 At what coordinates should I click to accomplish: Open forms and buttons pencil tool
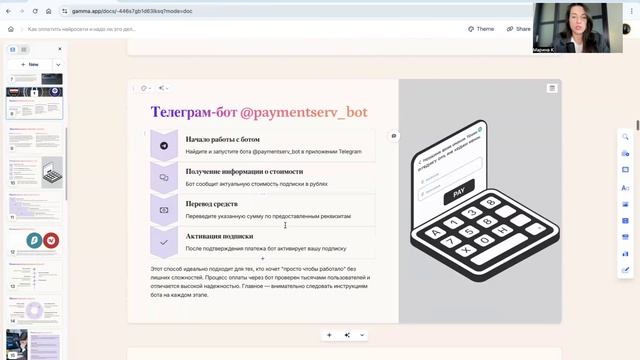pos(625,270)
